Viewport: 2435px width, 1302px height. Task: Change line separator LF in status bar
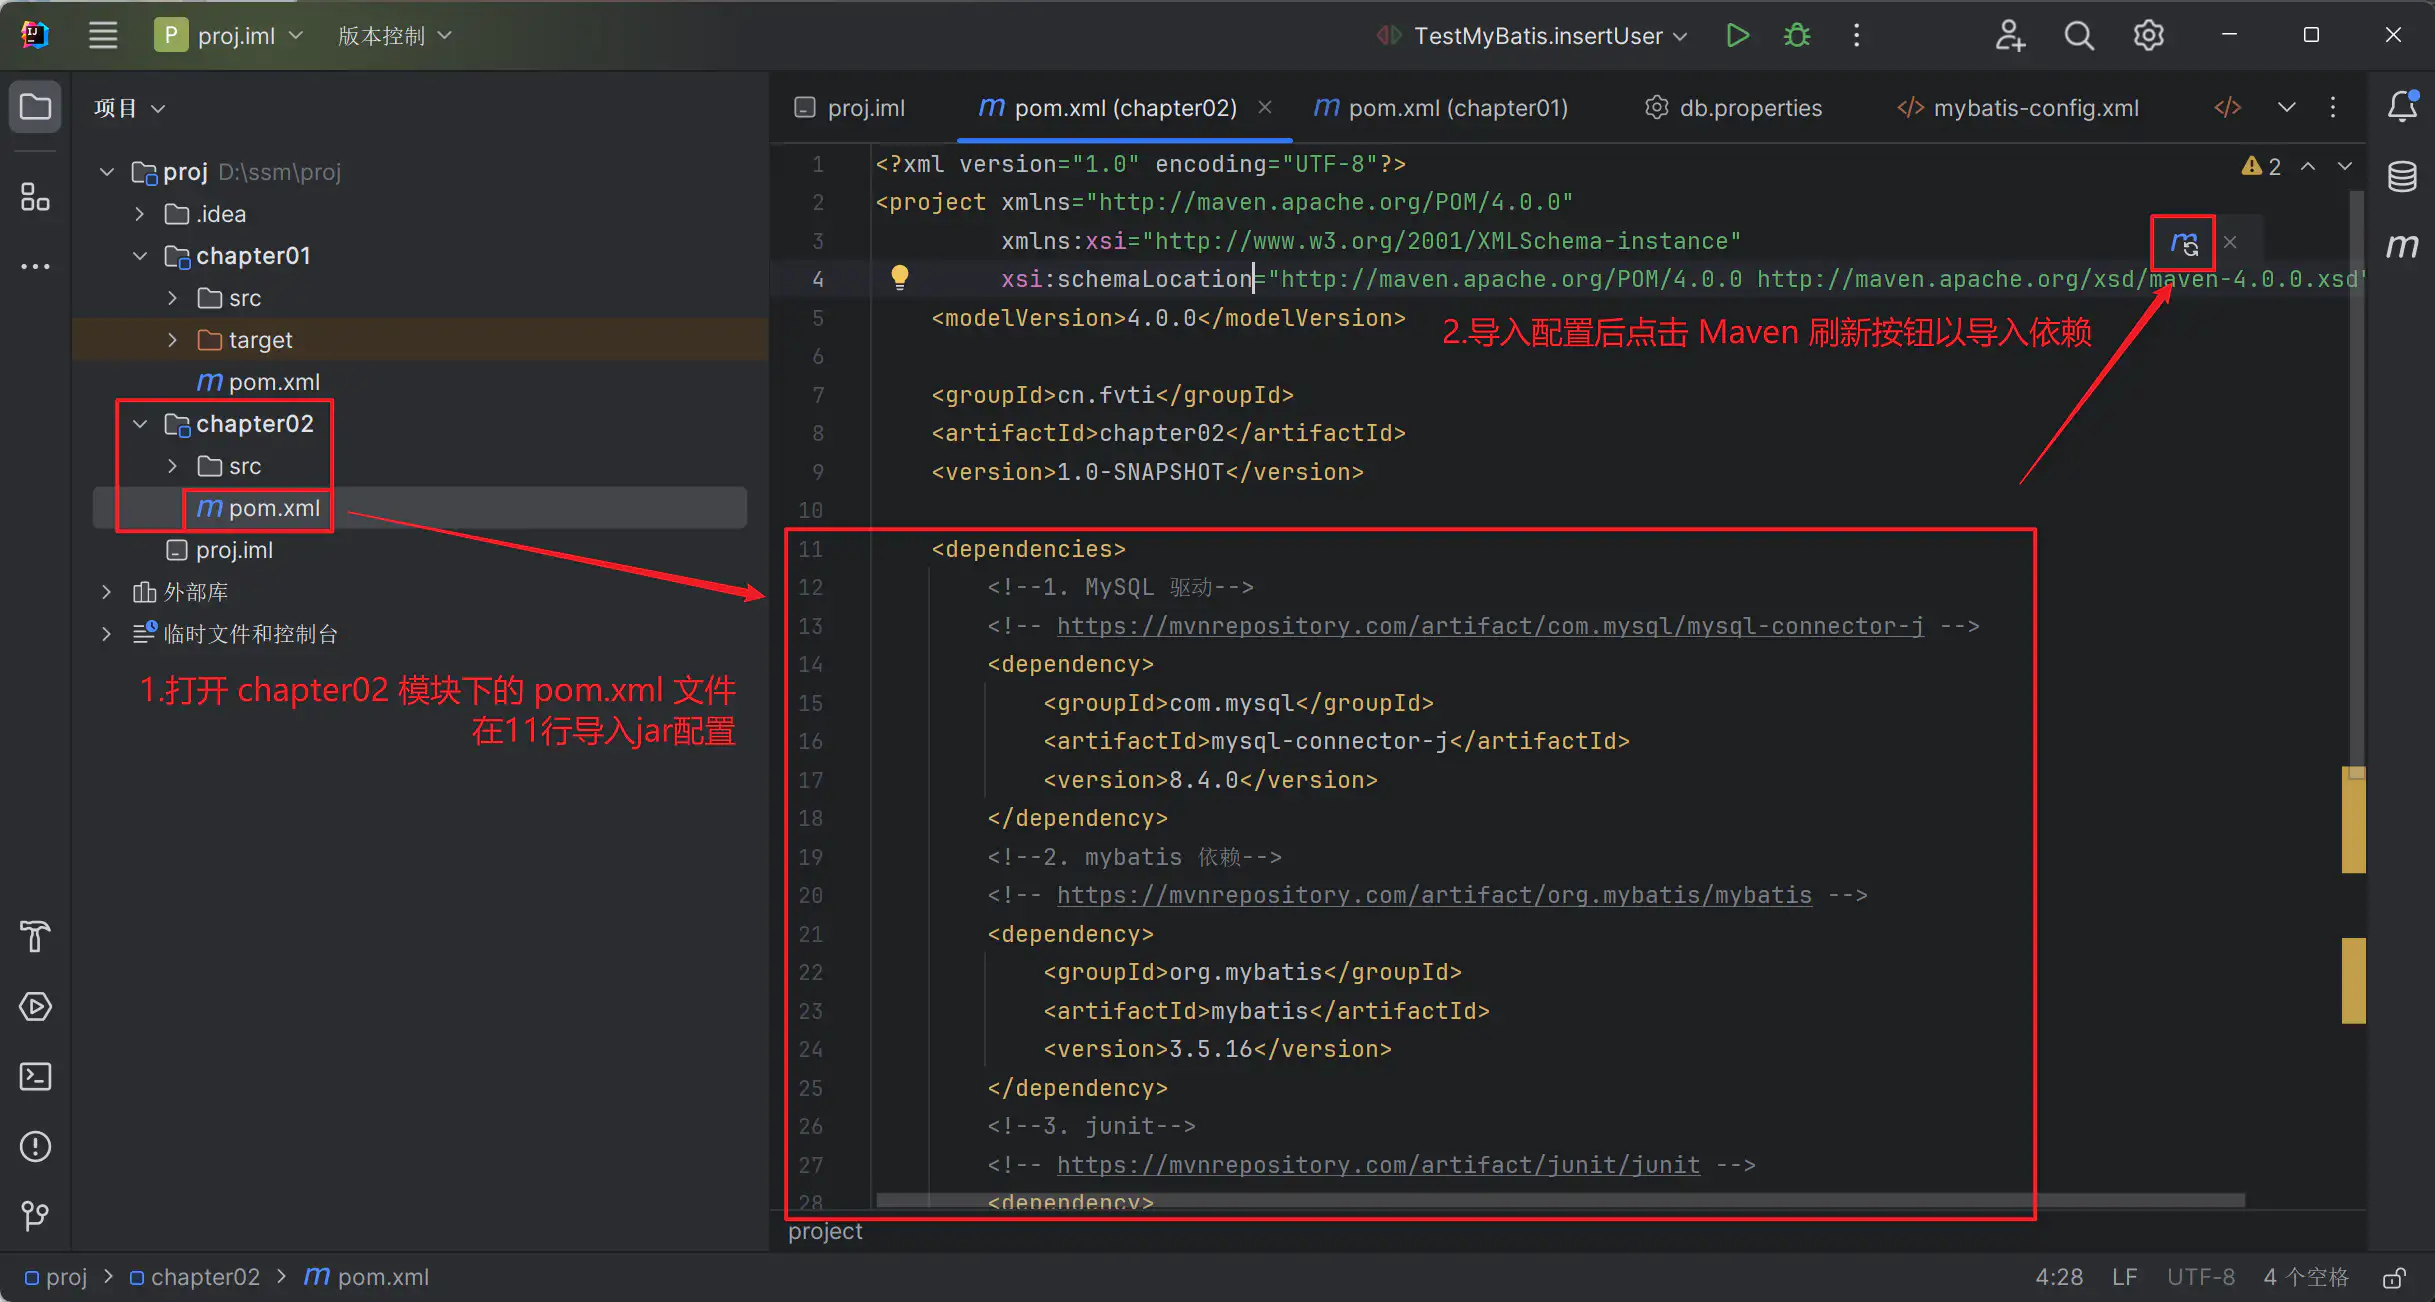tap(2124, 1277)
